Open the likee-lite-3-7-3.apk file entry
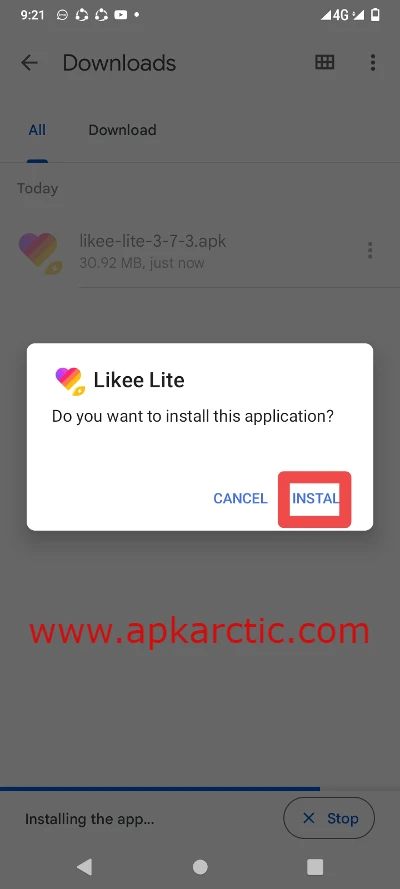This screenshot has width=400, height=889. (x=200, y=251)
